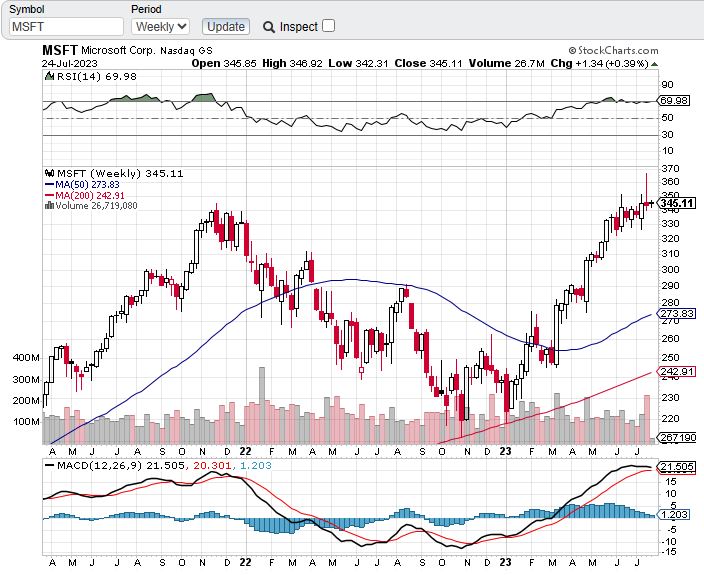Click the '22' year label under price chart
The height and width of the screenshot is (575, 704).
click(x=246, y=451)
